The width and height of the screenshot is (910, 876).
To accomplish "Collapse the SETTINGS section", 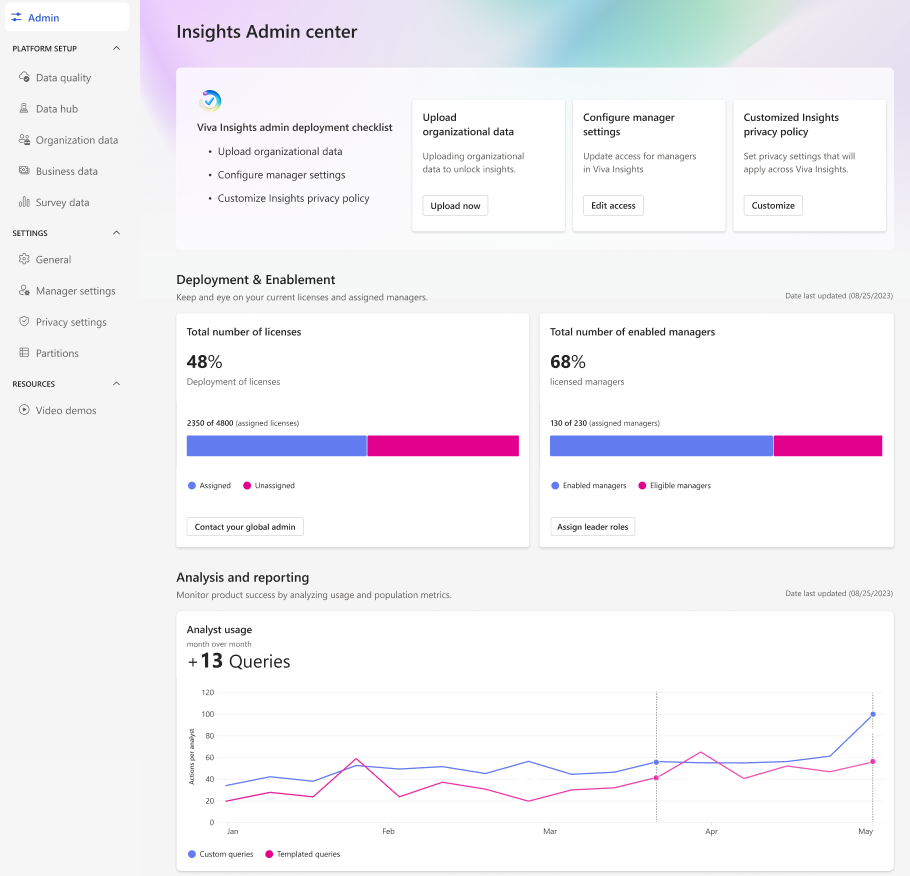I will click(116, 232).
